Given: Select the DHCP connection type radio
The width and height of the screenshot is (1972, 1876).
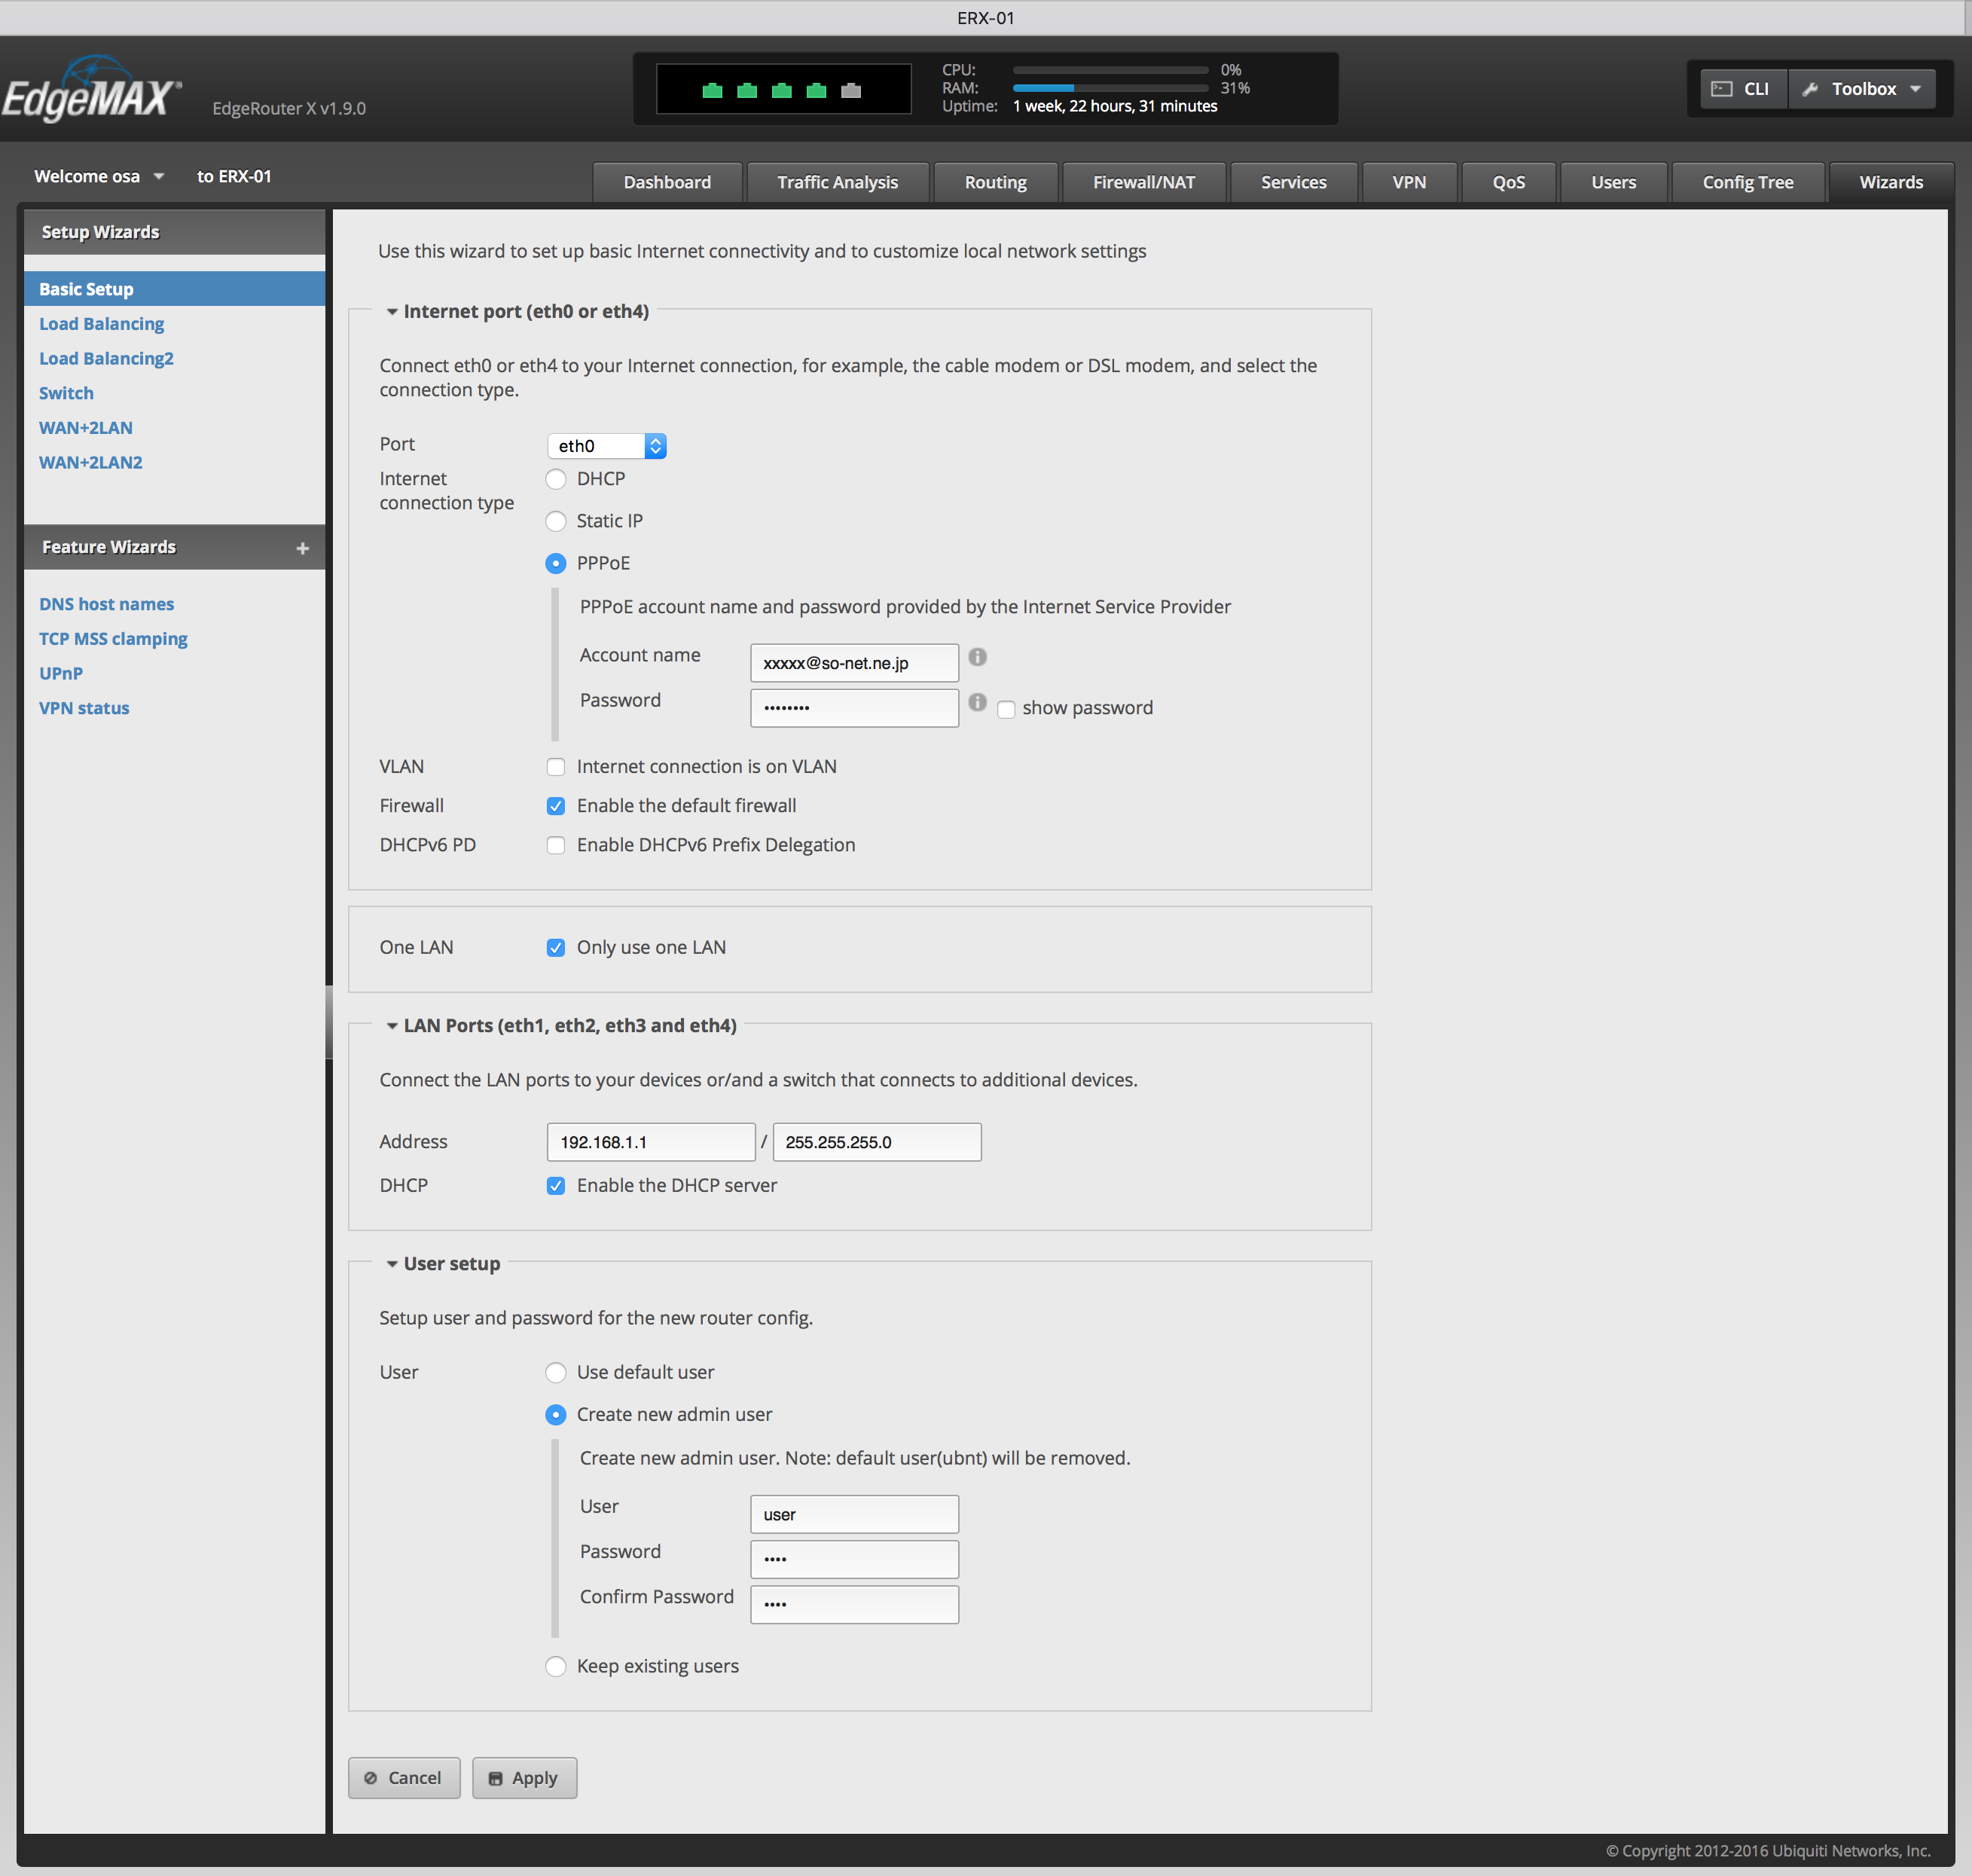Looking at the screenshot, I should click(x=556, y=480).
